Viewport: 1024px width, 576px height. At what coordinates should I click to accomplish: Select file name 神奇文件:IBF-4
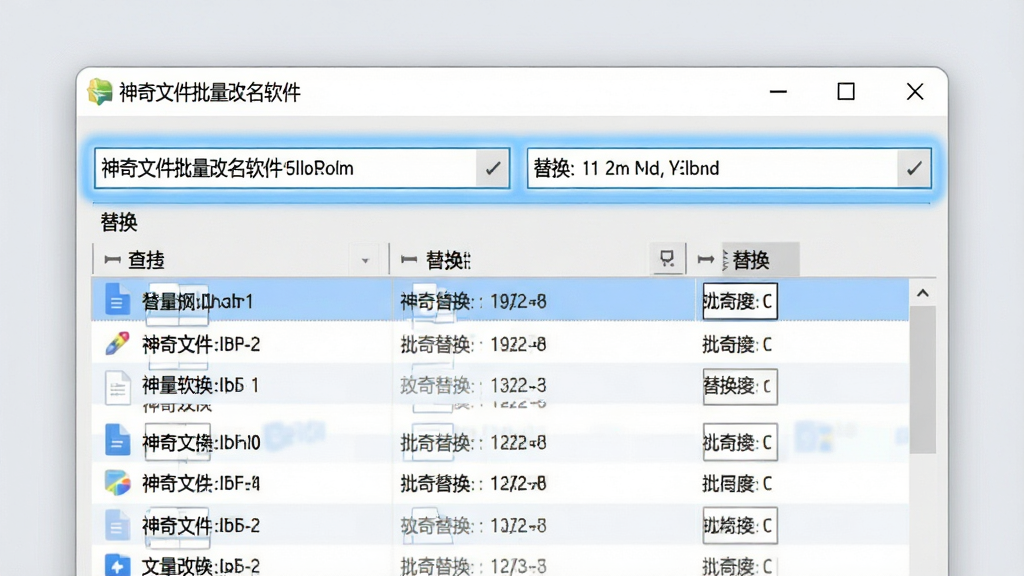point(201,483)
